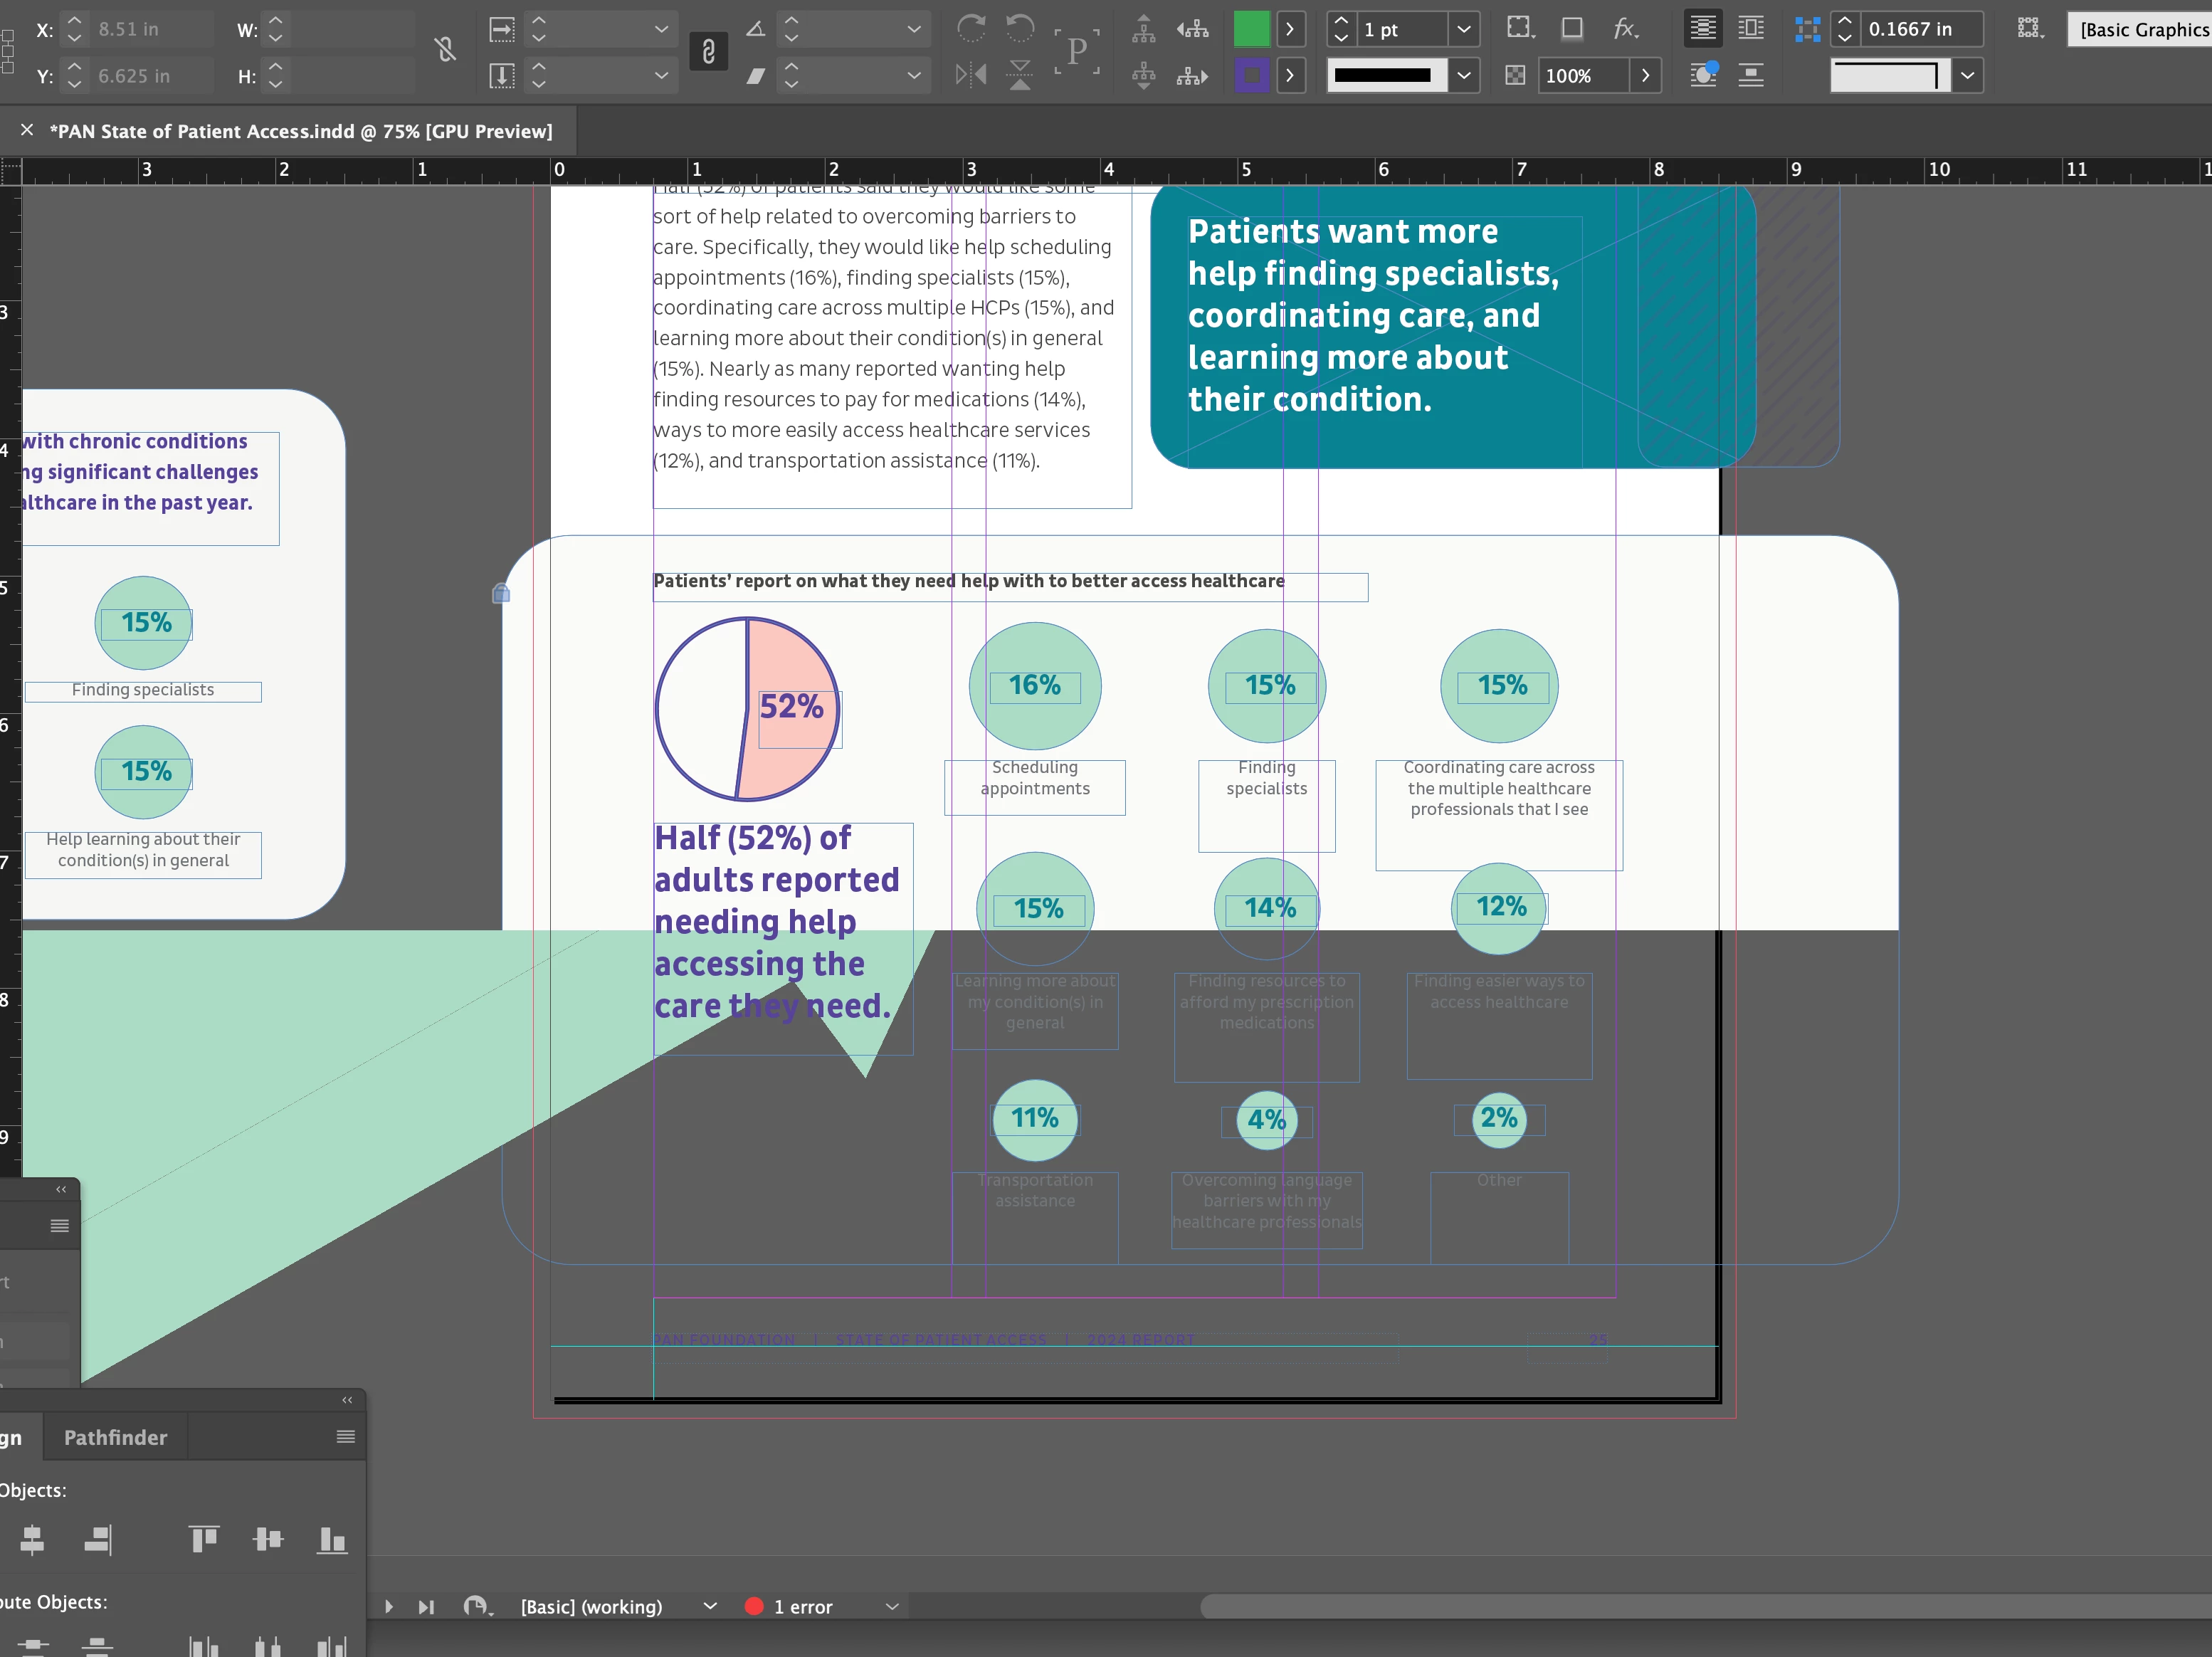Select PAN State of Patient Access document tab

click(x=300, y=131)
